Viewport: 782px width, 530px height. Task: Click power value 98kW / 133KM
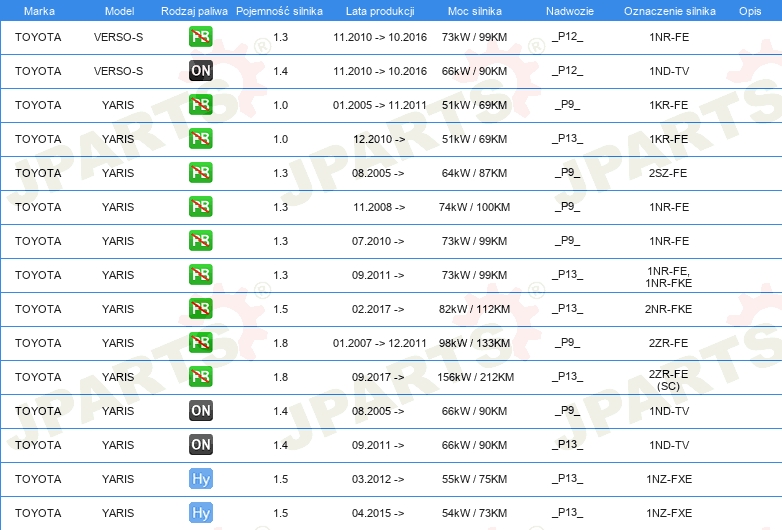click(474, 343)
